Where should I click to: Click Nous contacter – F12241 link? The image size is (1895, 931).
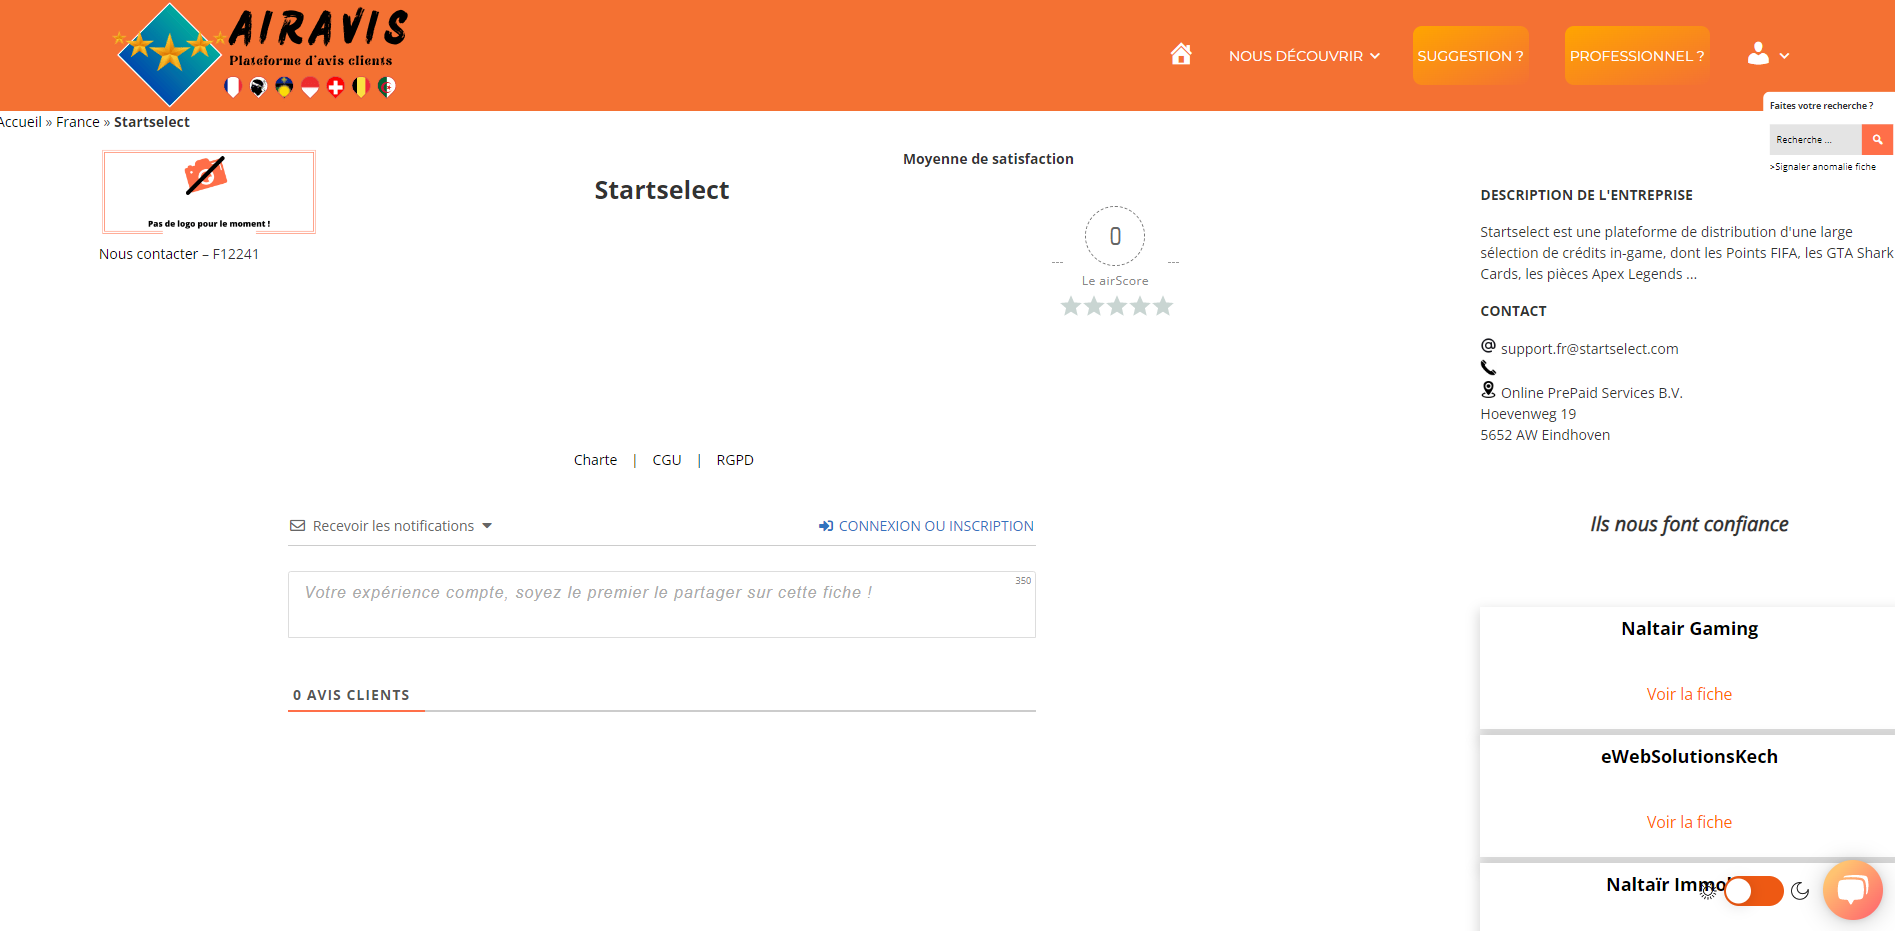click(x=179, y=254)
